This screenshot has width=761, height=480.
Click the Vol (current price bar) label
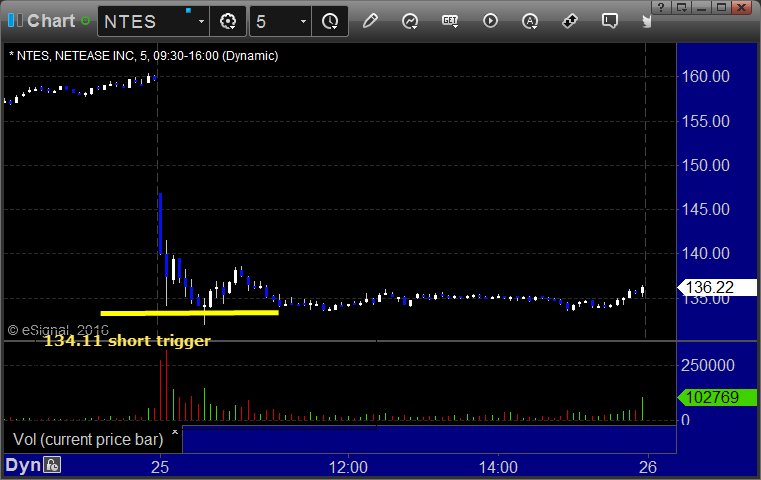click(x=88, y=439)
